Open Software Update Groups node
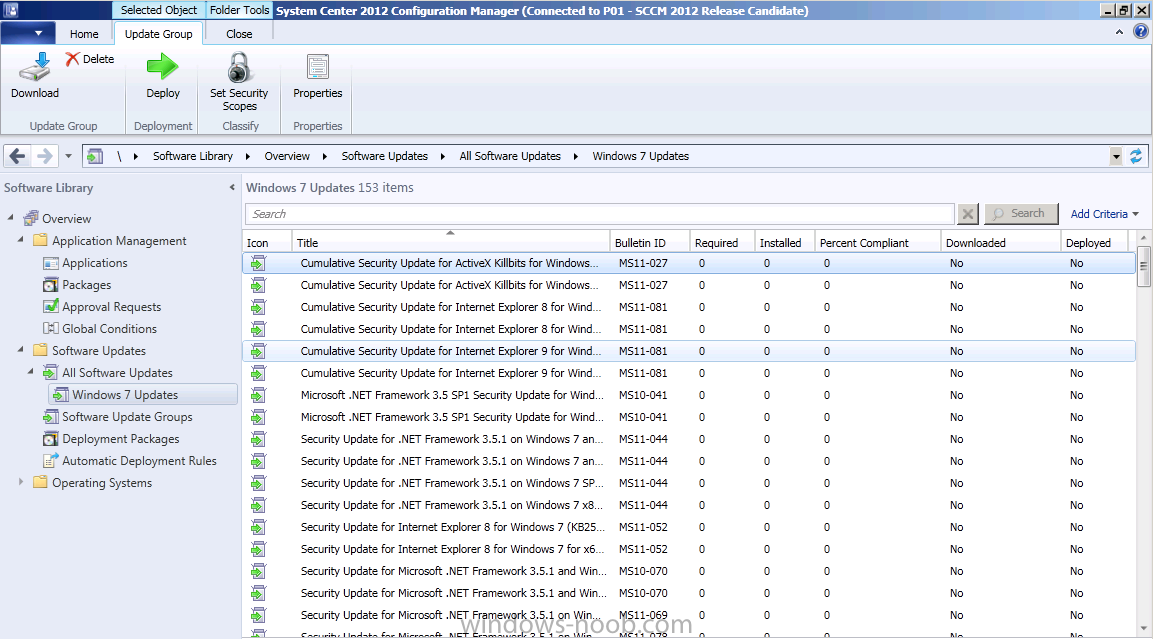The height and width of the screenshot is (639, 1153). click(x=127, y=417)
